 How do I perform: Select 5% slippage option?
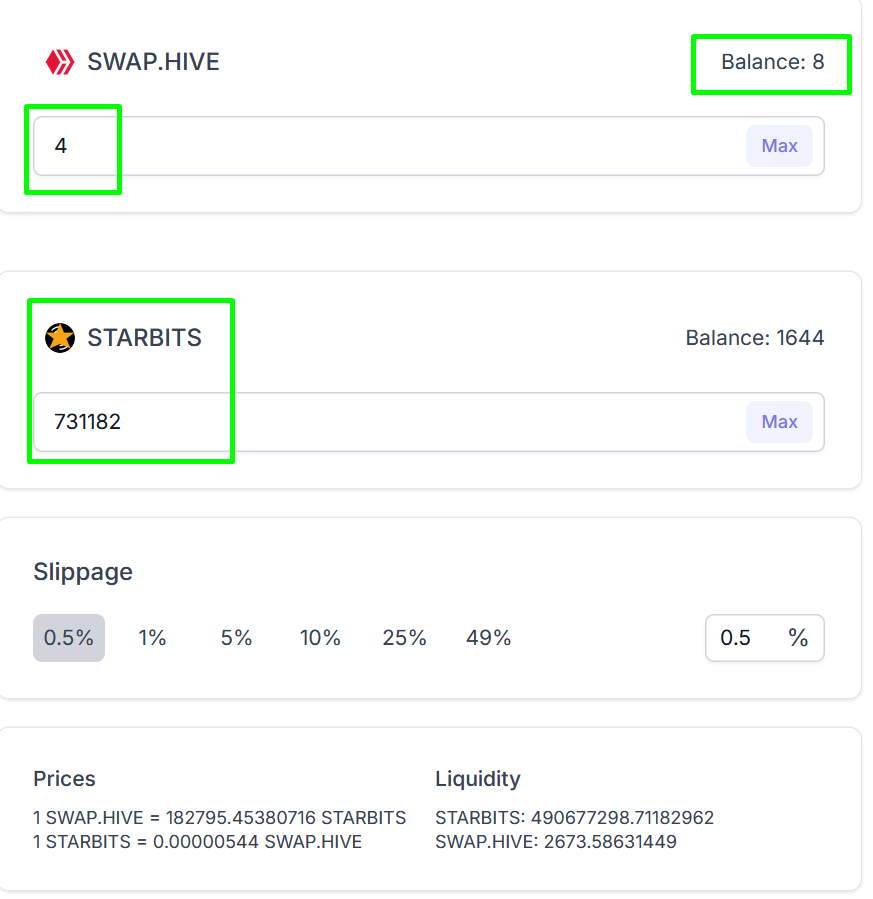(x=237, y=638)
